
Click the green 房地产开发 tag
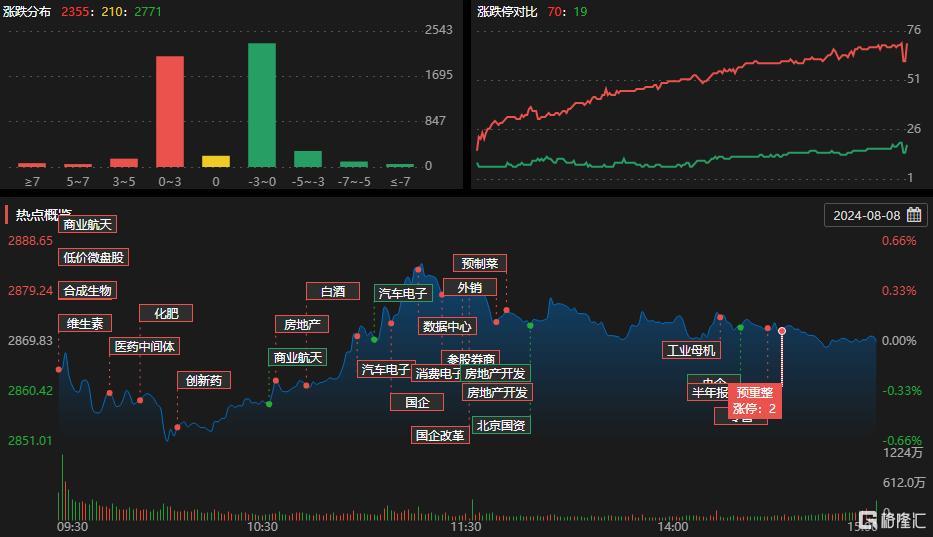pyautogui.click(x=495, y=373)
